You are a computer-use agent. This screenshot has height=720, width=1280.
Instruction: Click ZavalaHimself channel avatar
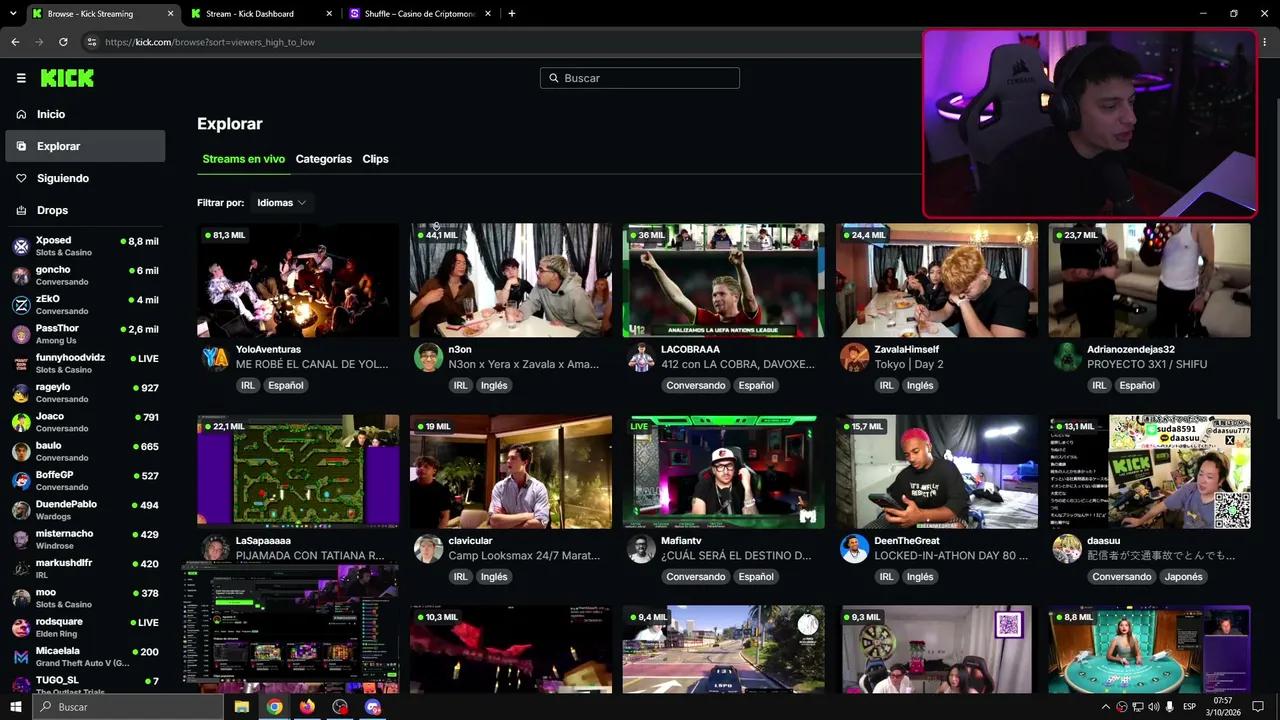click(x=854, y=357)
